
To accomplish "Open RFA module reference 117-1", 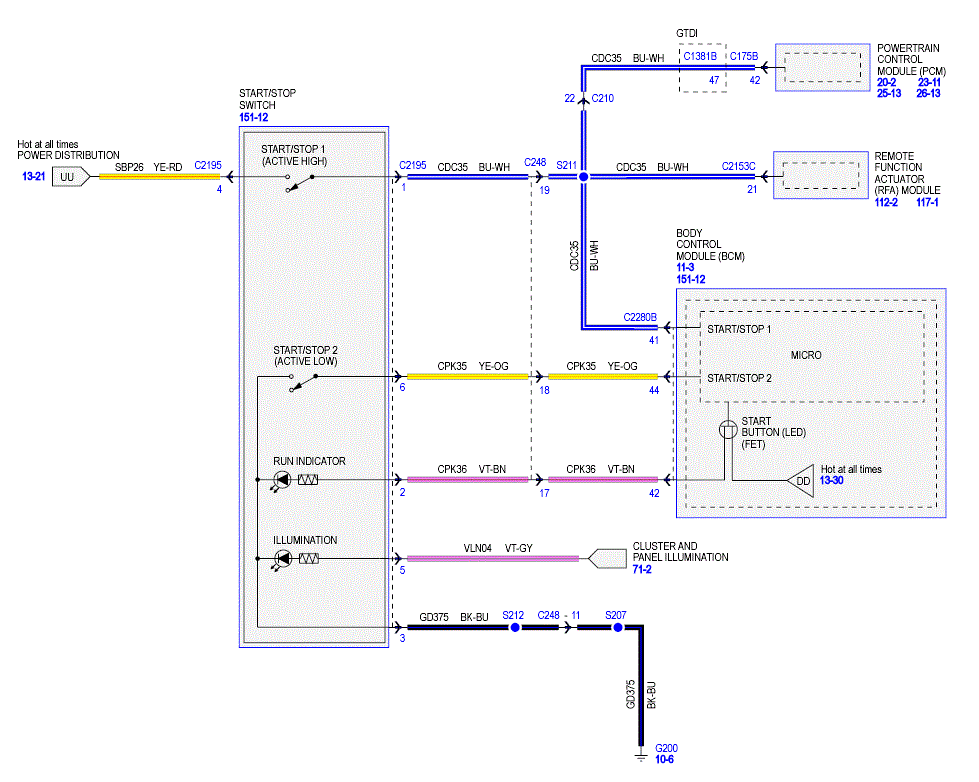I will coord(927,202).
